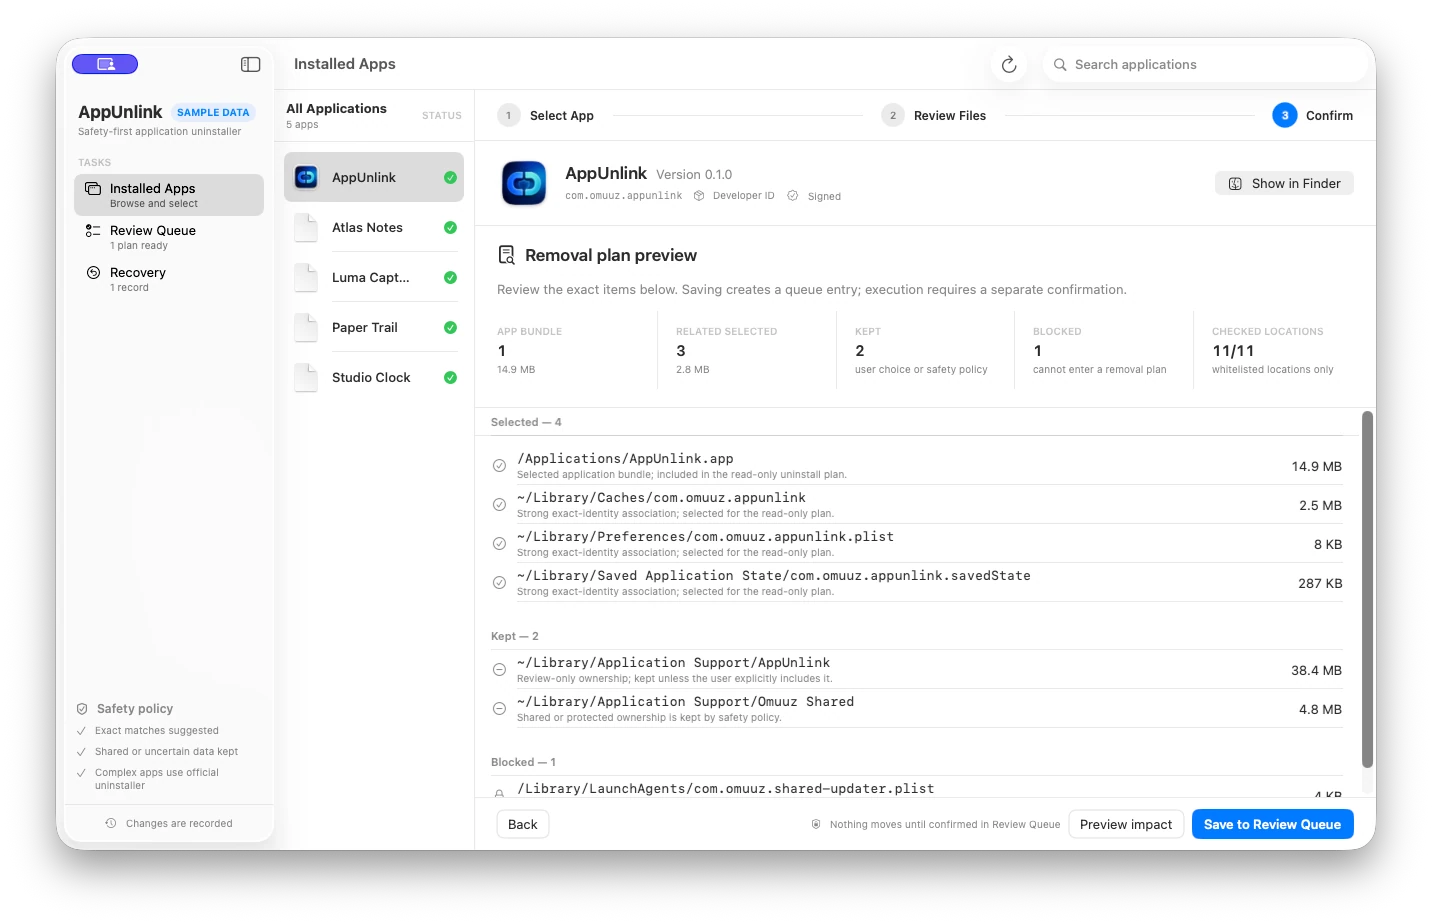Click Preview impact button
Screen dimensions: 1432x924
pyautogui.click(x=1126, y=824)
